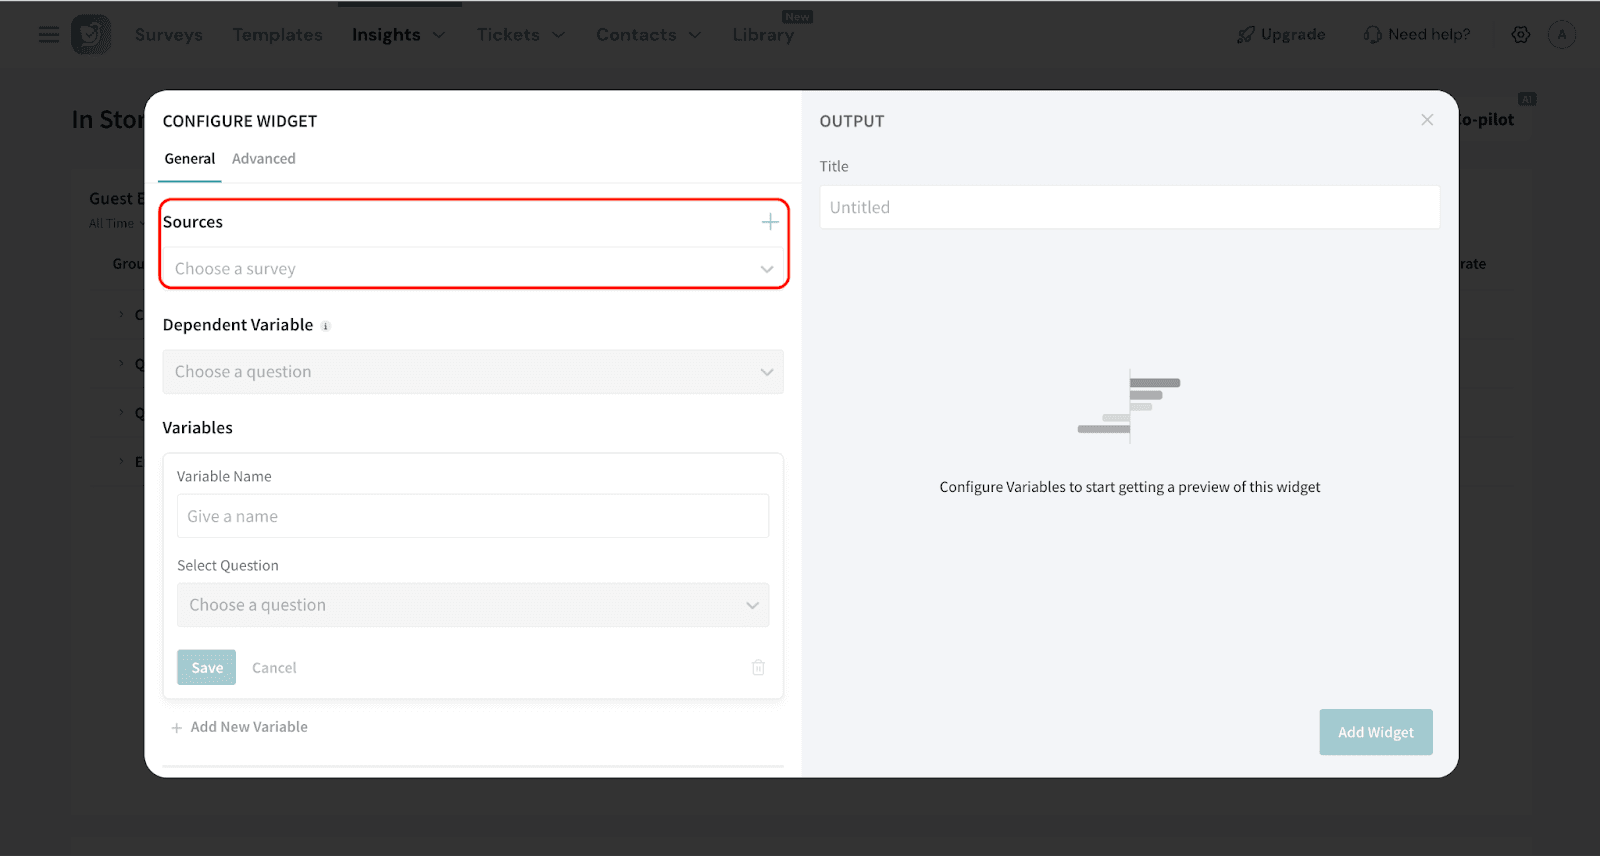Open the hamburger menu icon
This screenshot has height=856, width=1600.
pos(48,35)
